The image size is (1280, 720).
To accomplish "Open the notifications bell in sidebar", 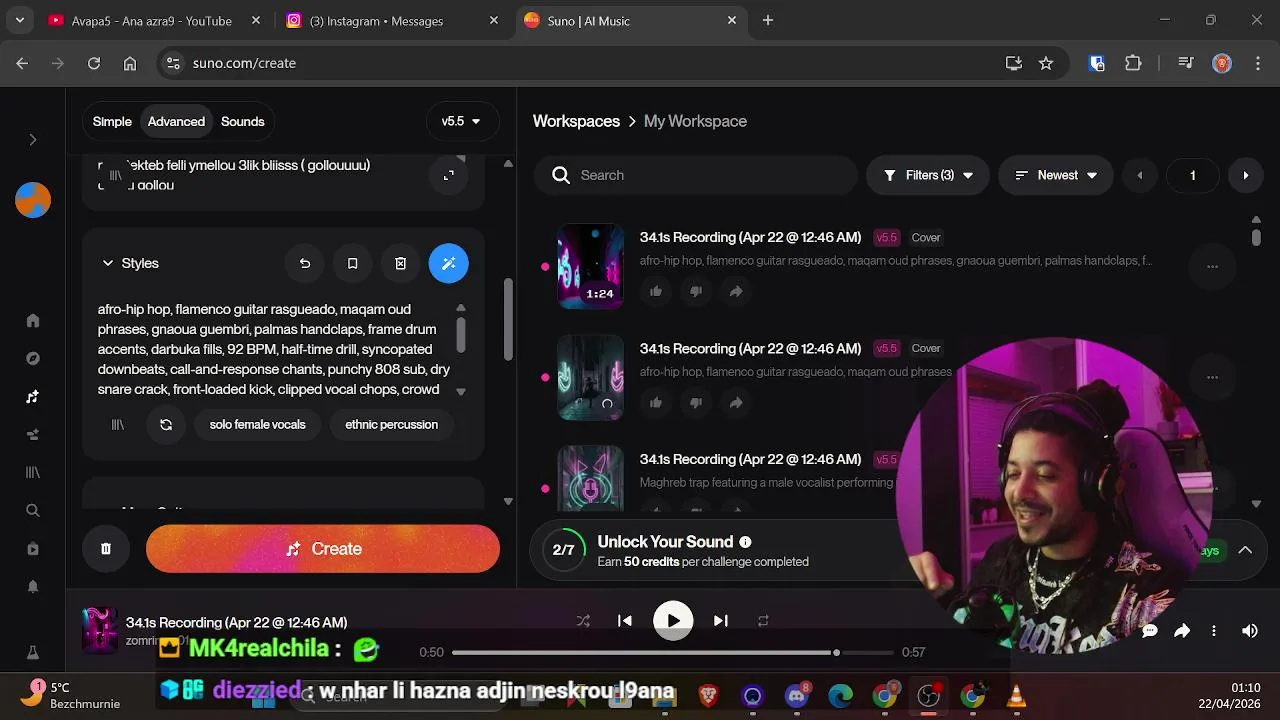I will click(33, 587).
